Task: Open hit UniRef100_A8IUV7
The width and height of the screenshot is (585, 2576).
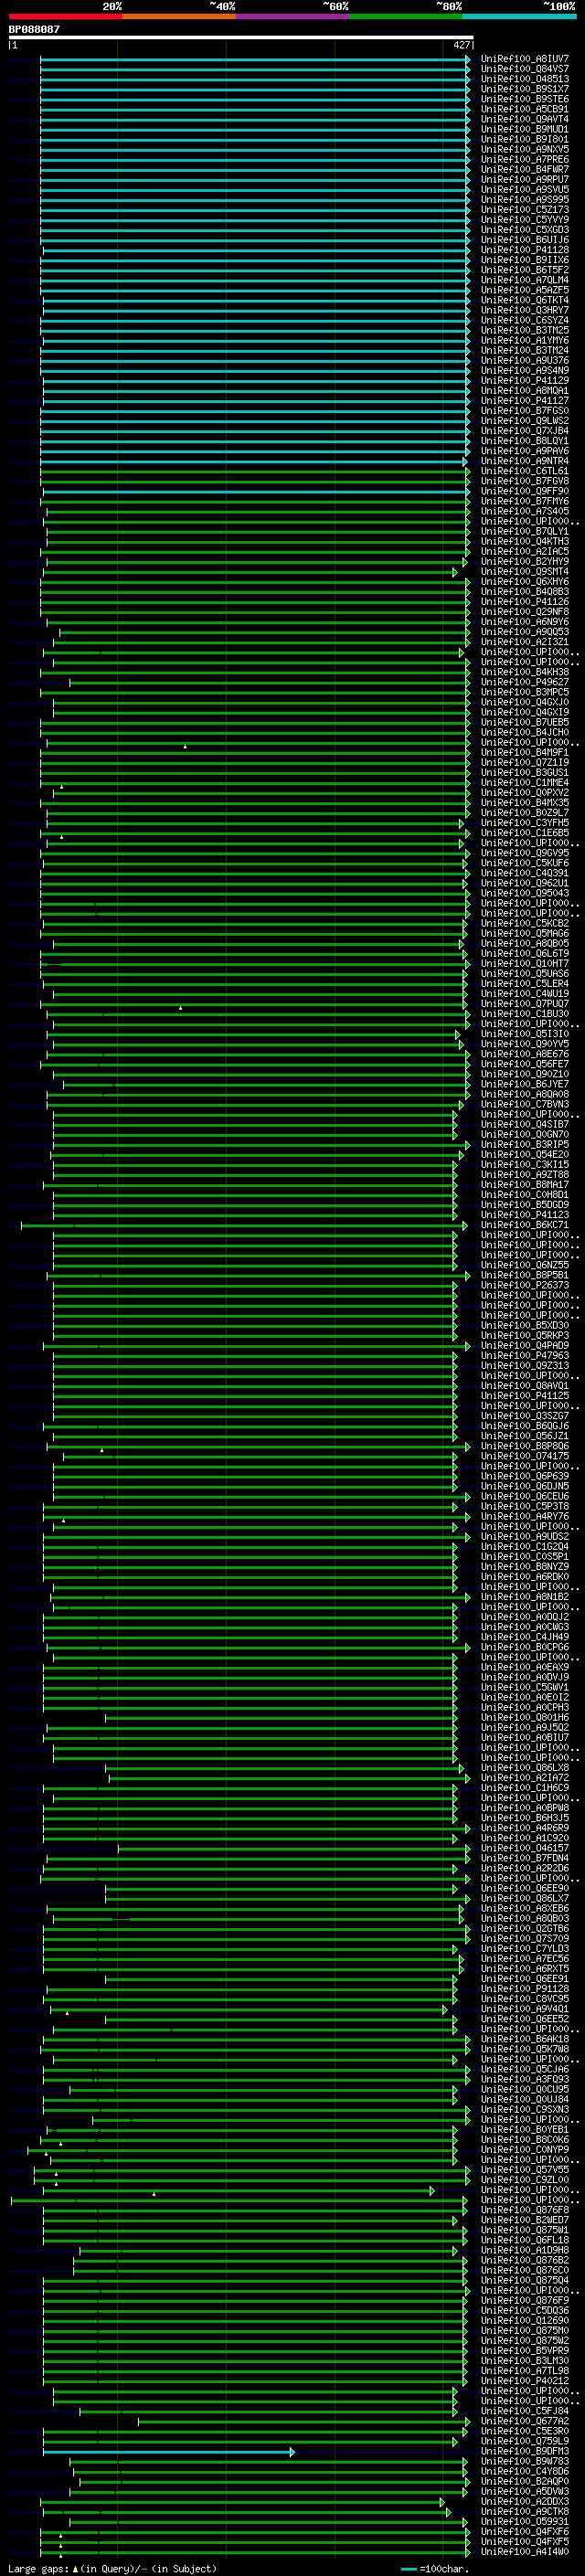Action: [524, 59]
